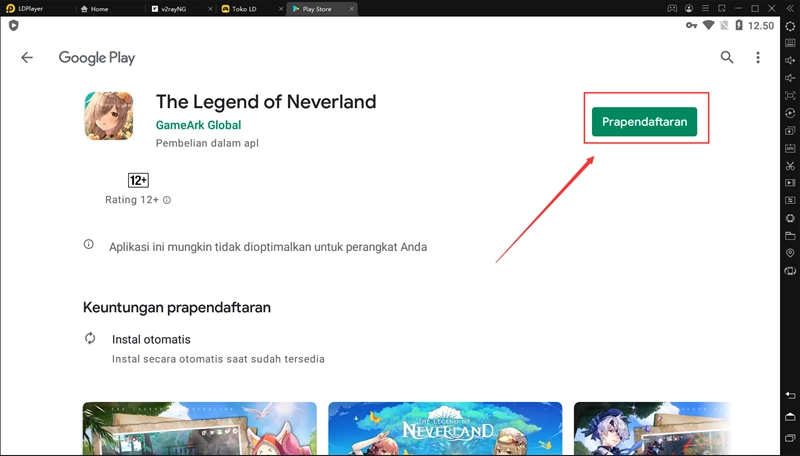
Task: Open Android recent apps in sidebar
Action: pos(790,438)
